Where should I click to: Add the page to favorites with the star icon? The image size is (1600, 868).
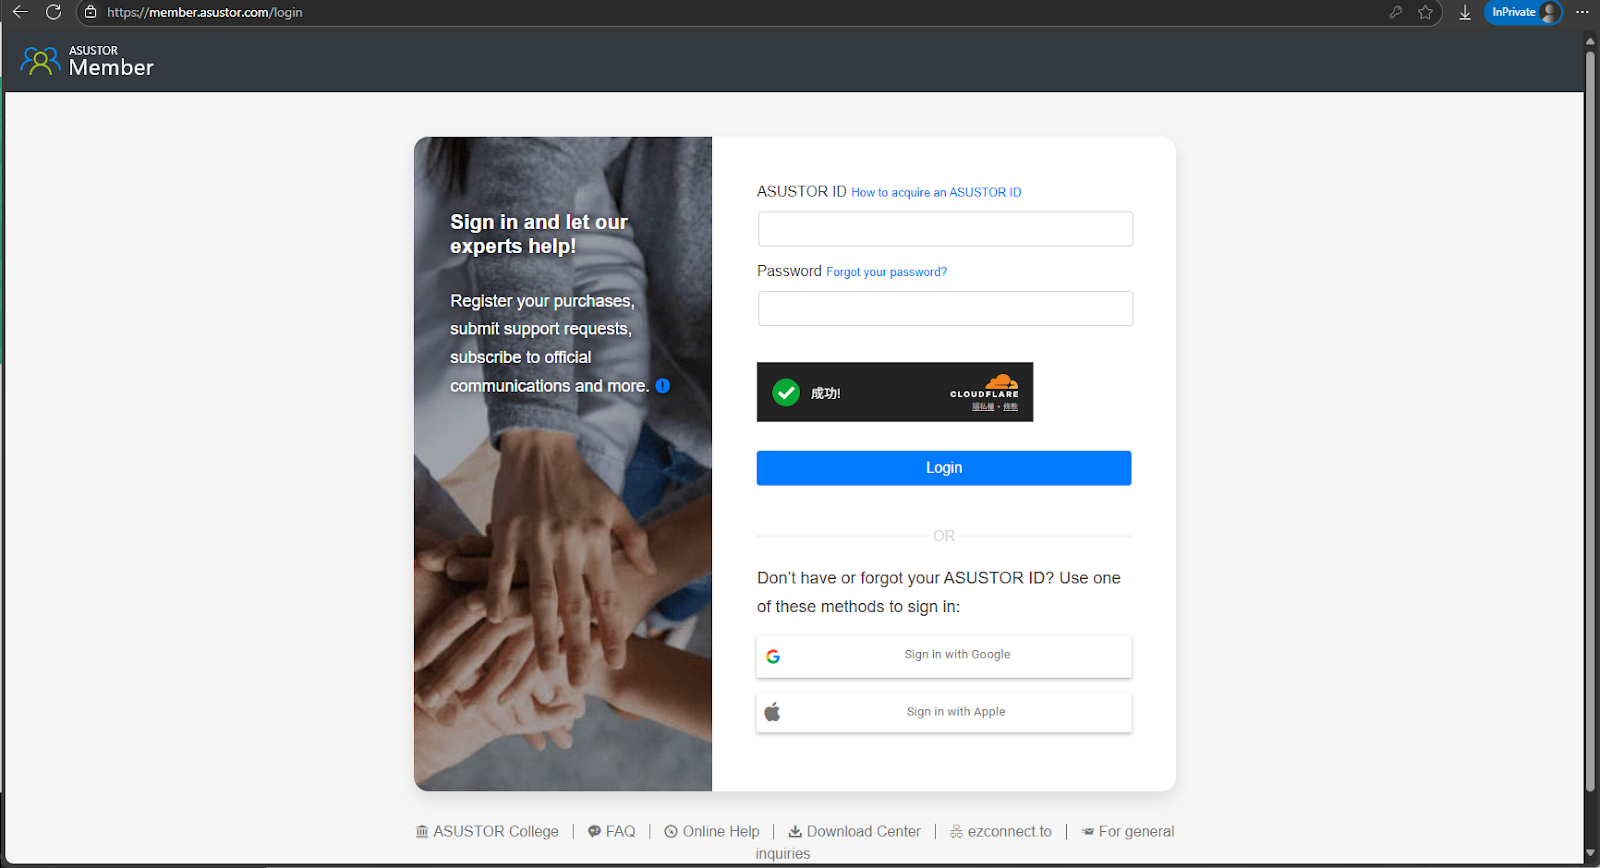pos(1426,12)
